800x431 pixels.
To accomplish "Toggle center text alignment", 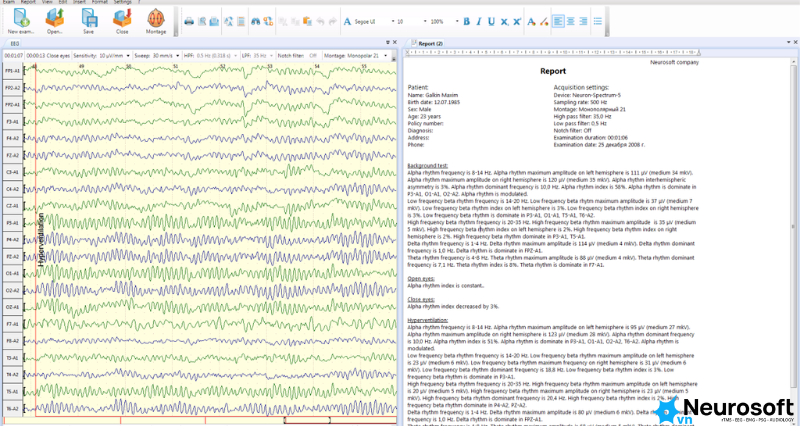I will point(570,21).
